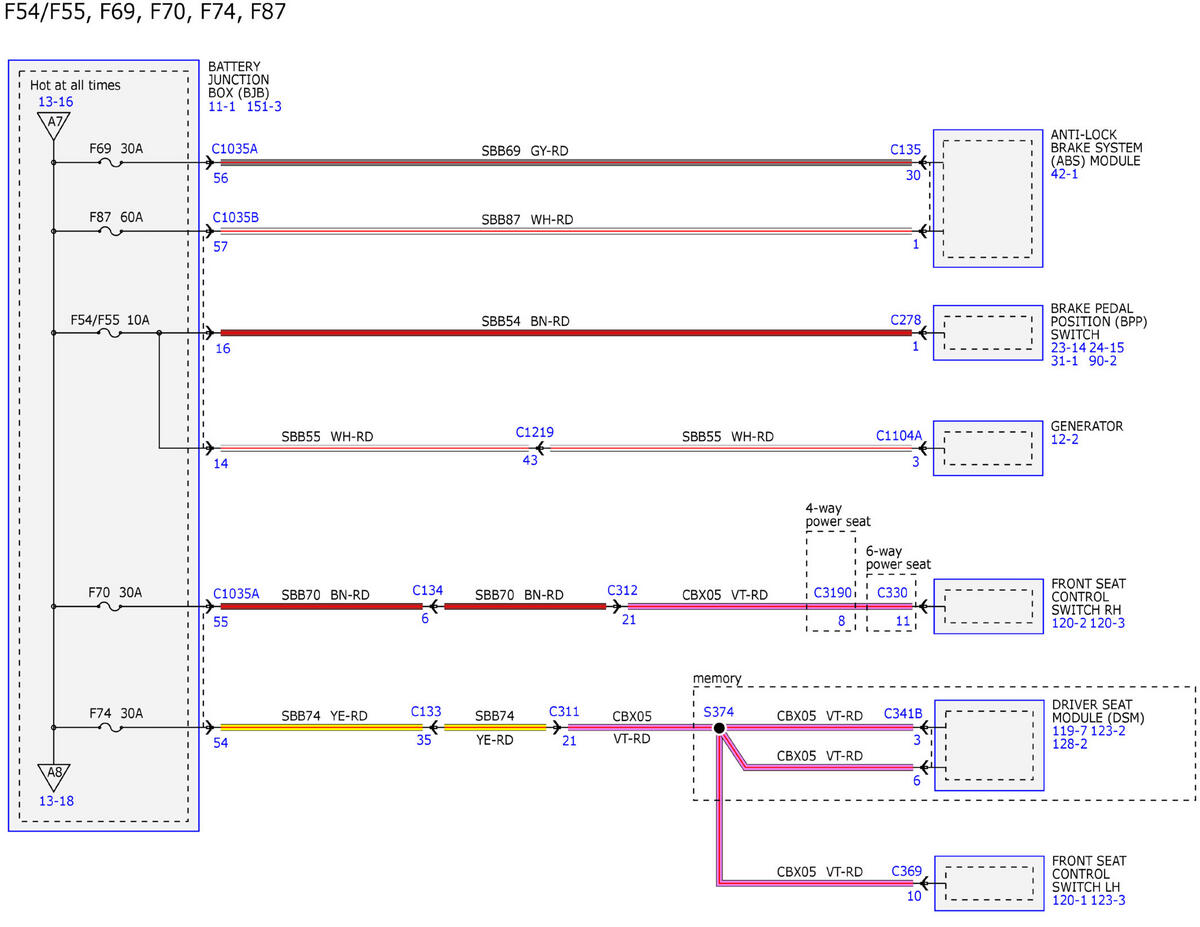Follow the 13-16 page reference link
1200x927 pixels.
(55, 102)
